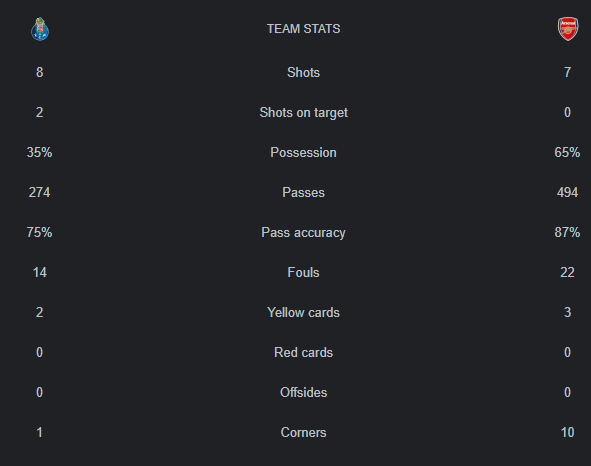Select the Fouls stat label
This screenshot has width=591, height=466.
click(x=303, y=273)
